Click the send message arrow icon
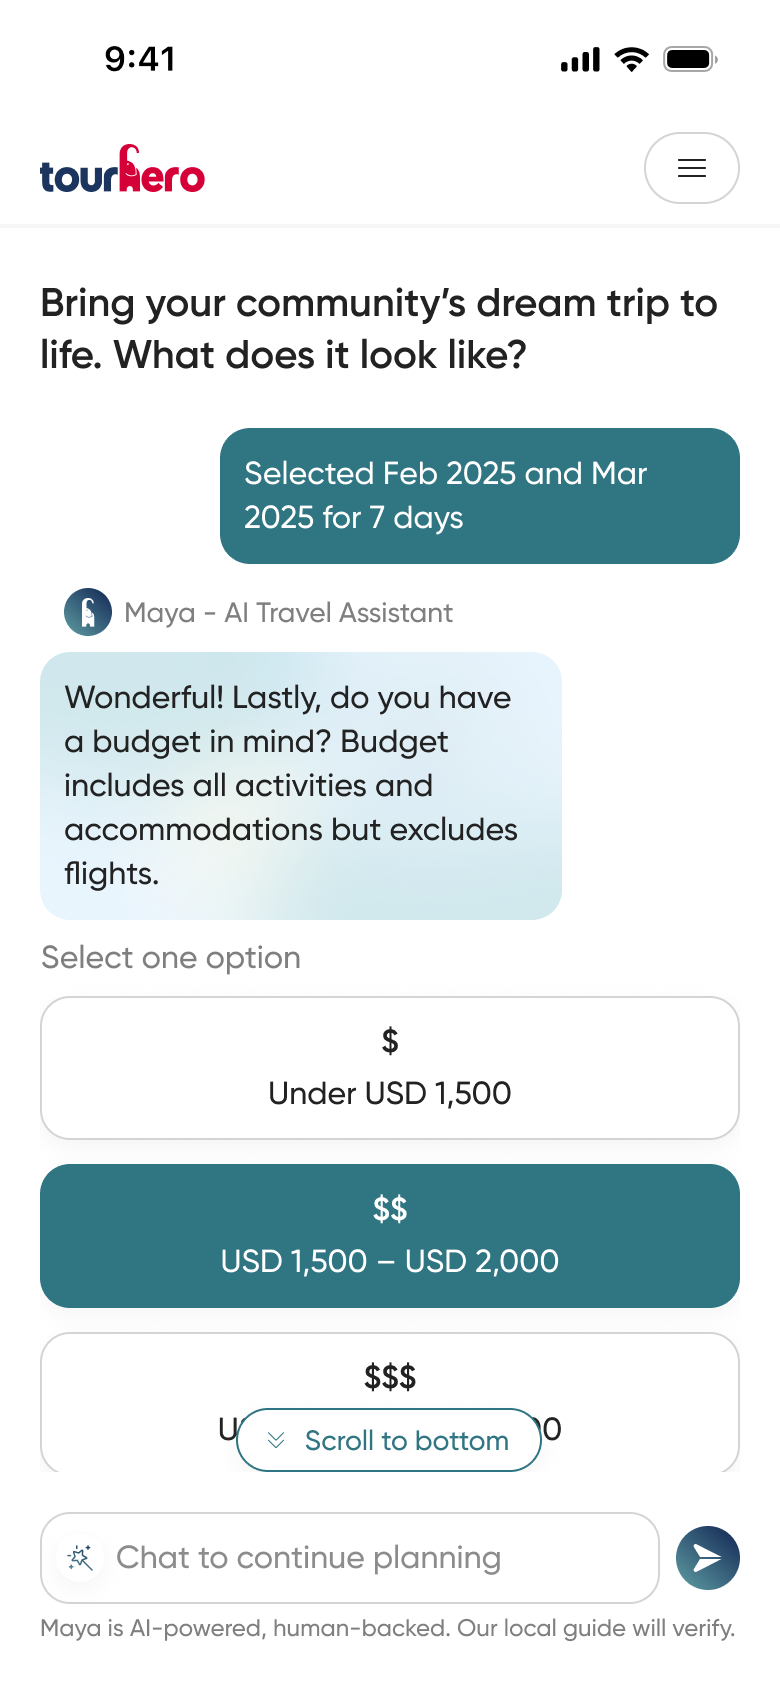The image size is (780, 1692). point(708,1557)
